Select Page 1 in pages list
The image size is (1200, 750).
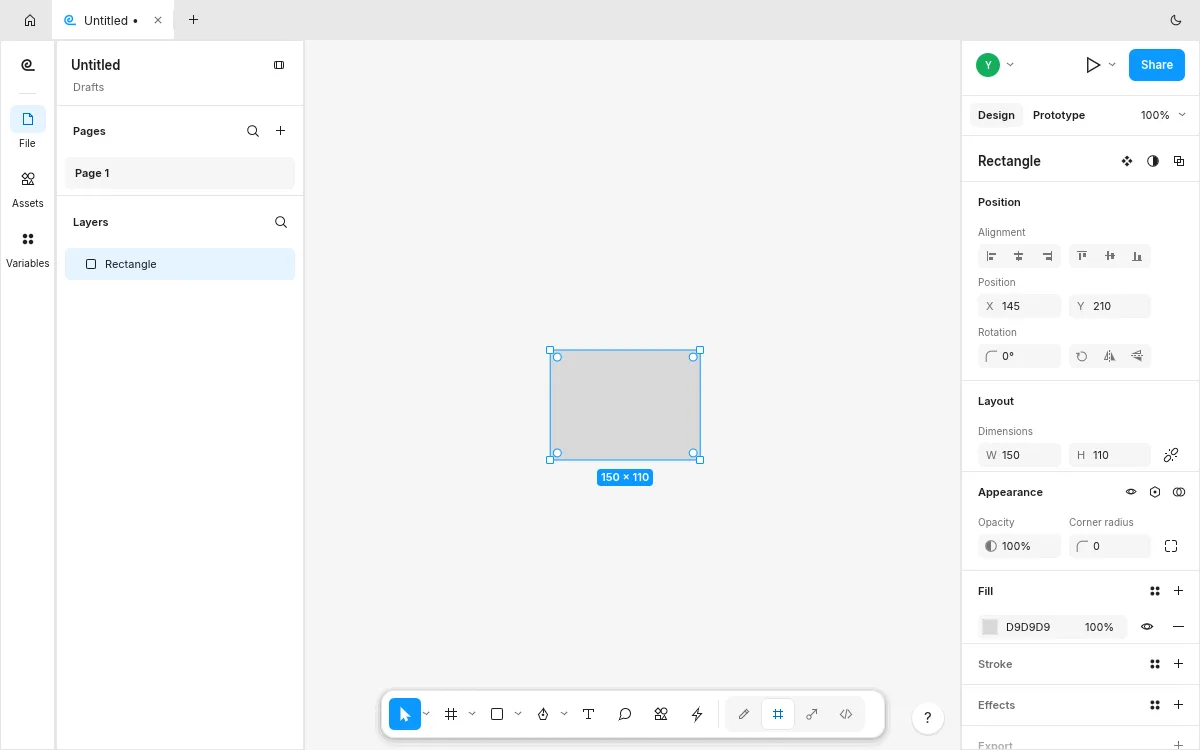(180, 173)
